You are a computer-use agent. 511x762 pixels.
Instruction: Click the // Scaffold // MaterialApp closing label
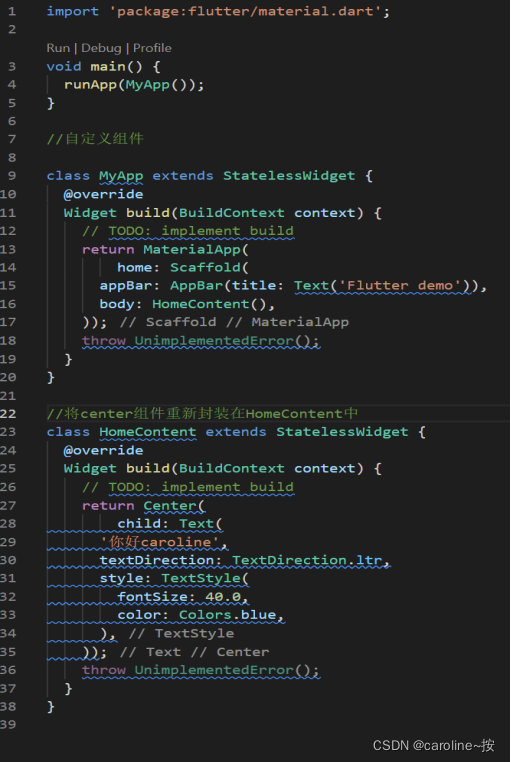tap(234, 322)
